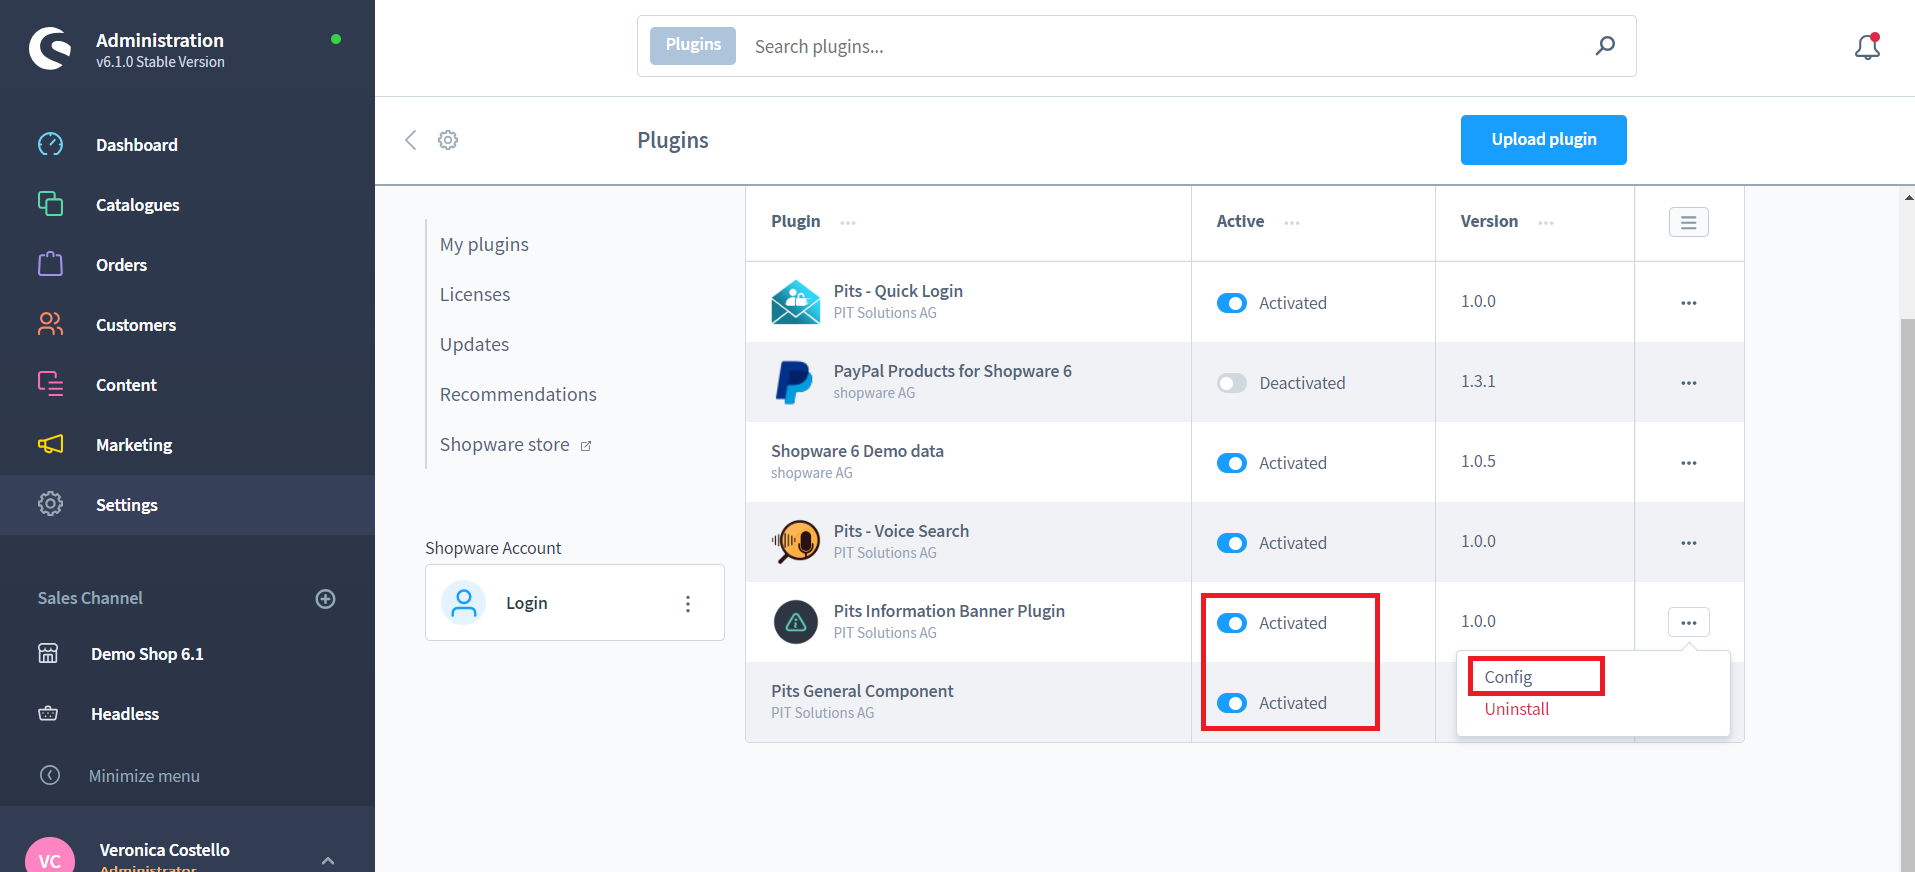Choose Uninstall in the context menu

[x=1516, y=709]
